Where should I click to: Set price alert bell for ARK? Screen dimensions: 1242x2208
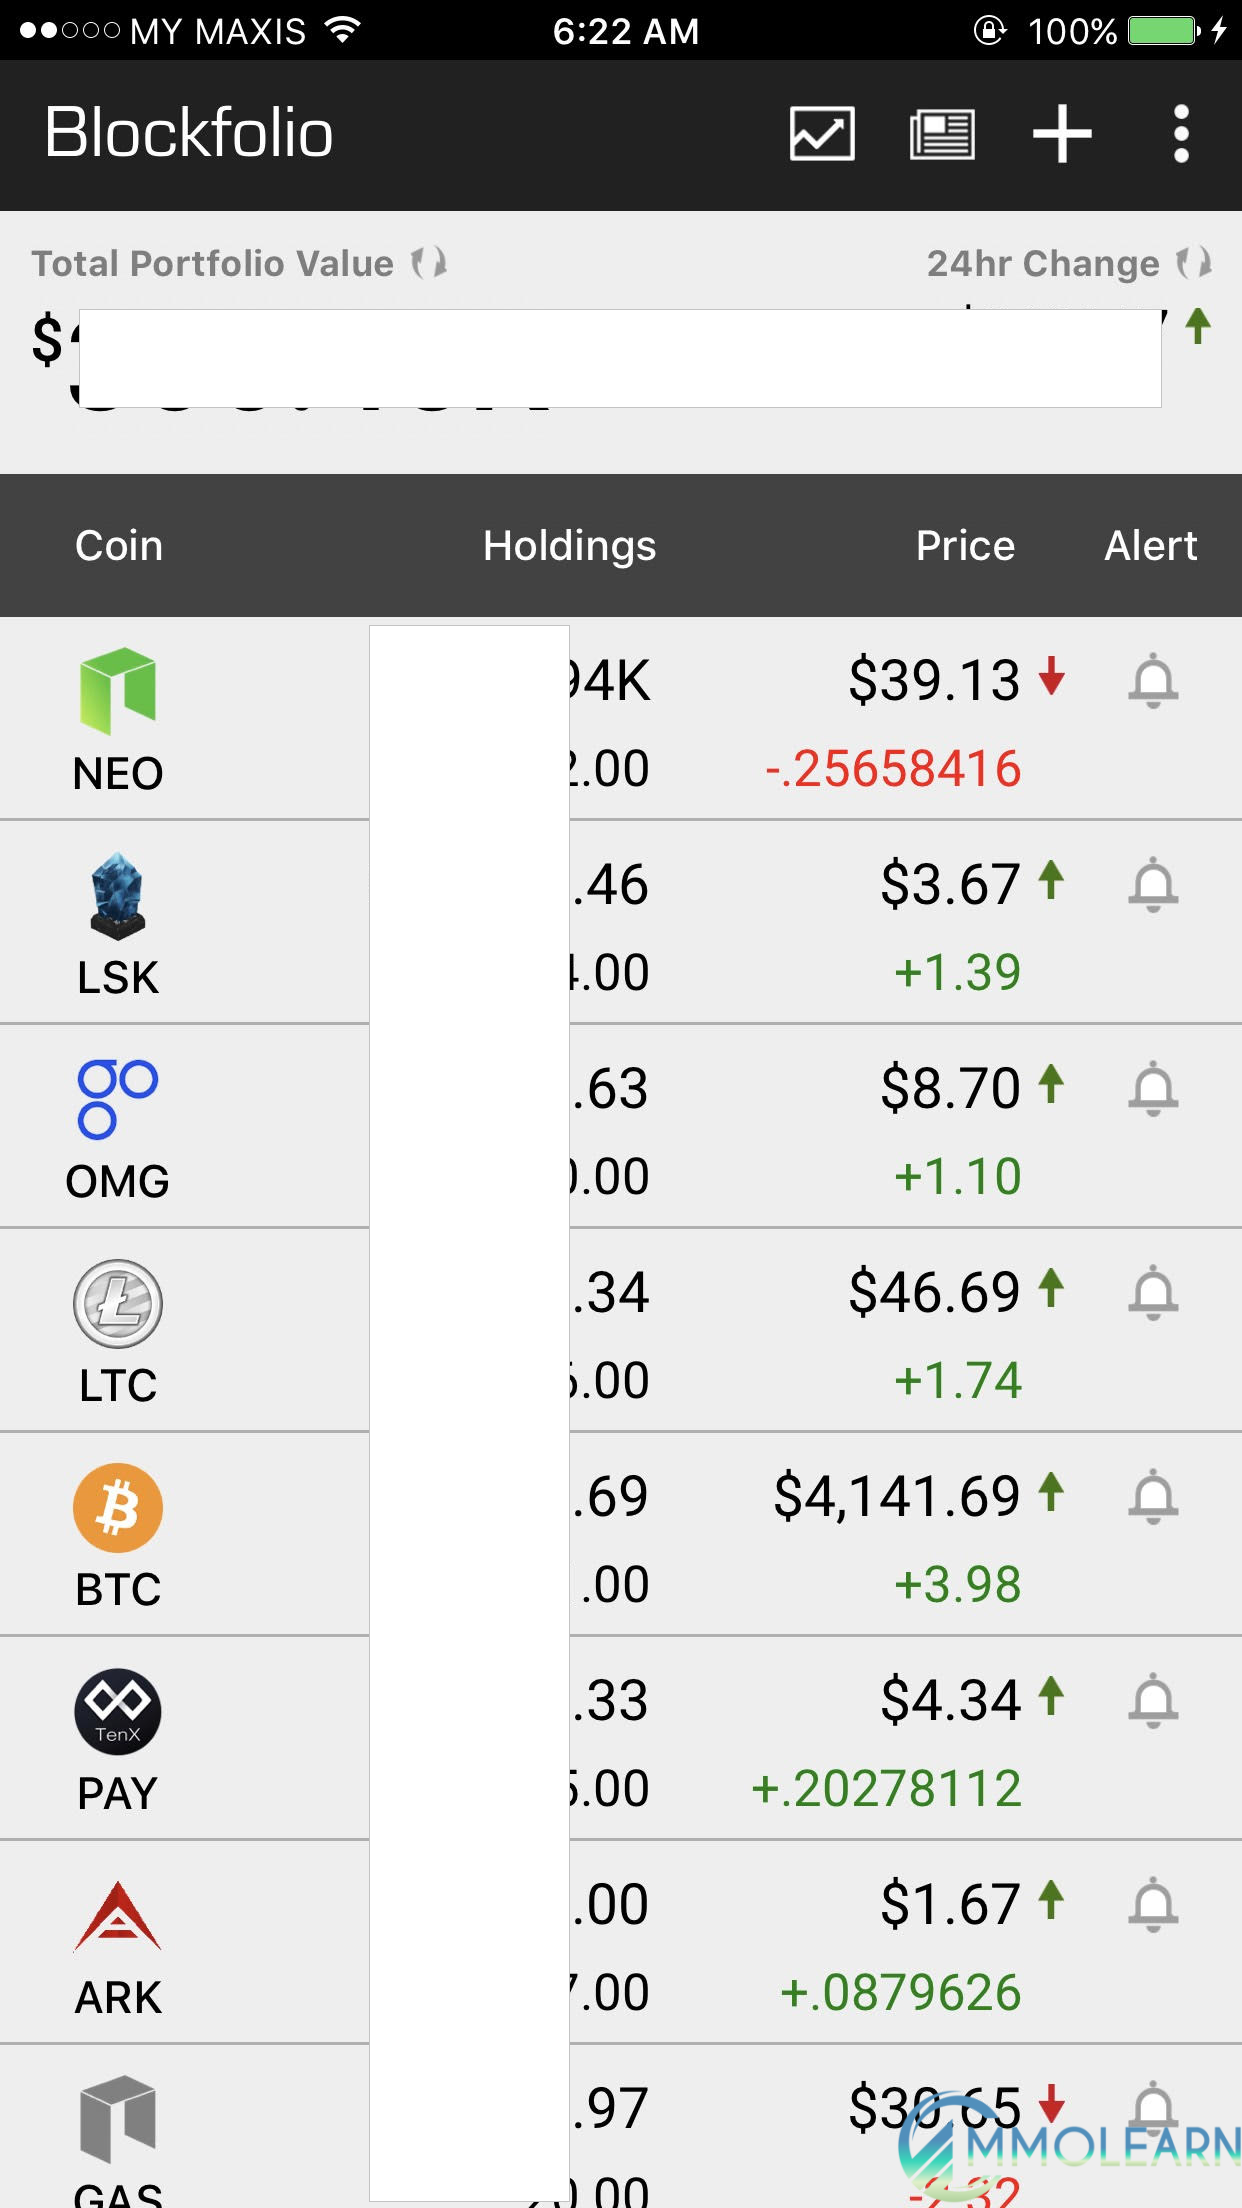1153,1905
